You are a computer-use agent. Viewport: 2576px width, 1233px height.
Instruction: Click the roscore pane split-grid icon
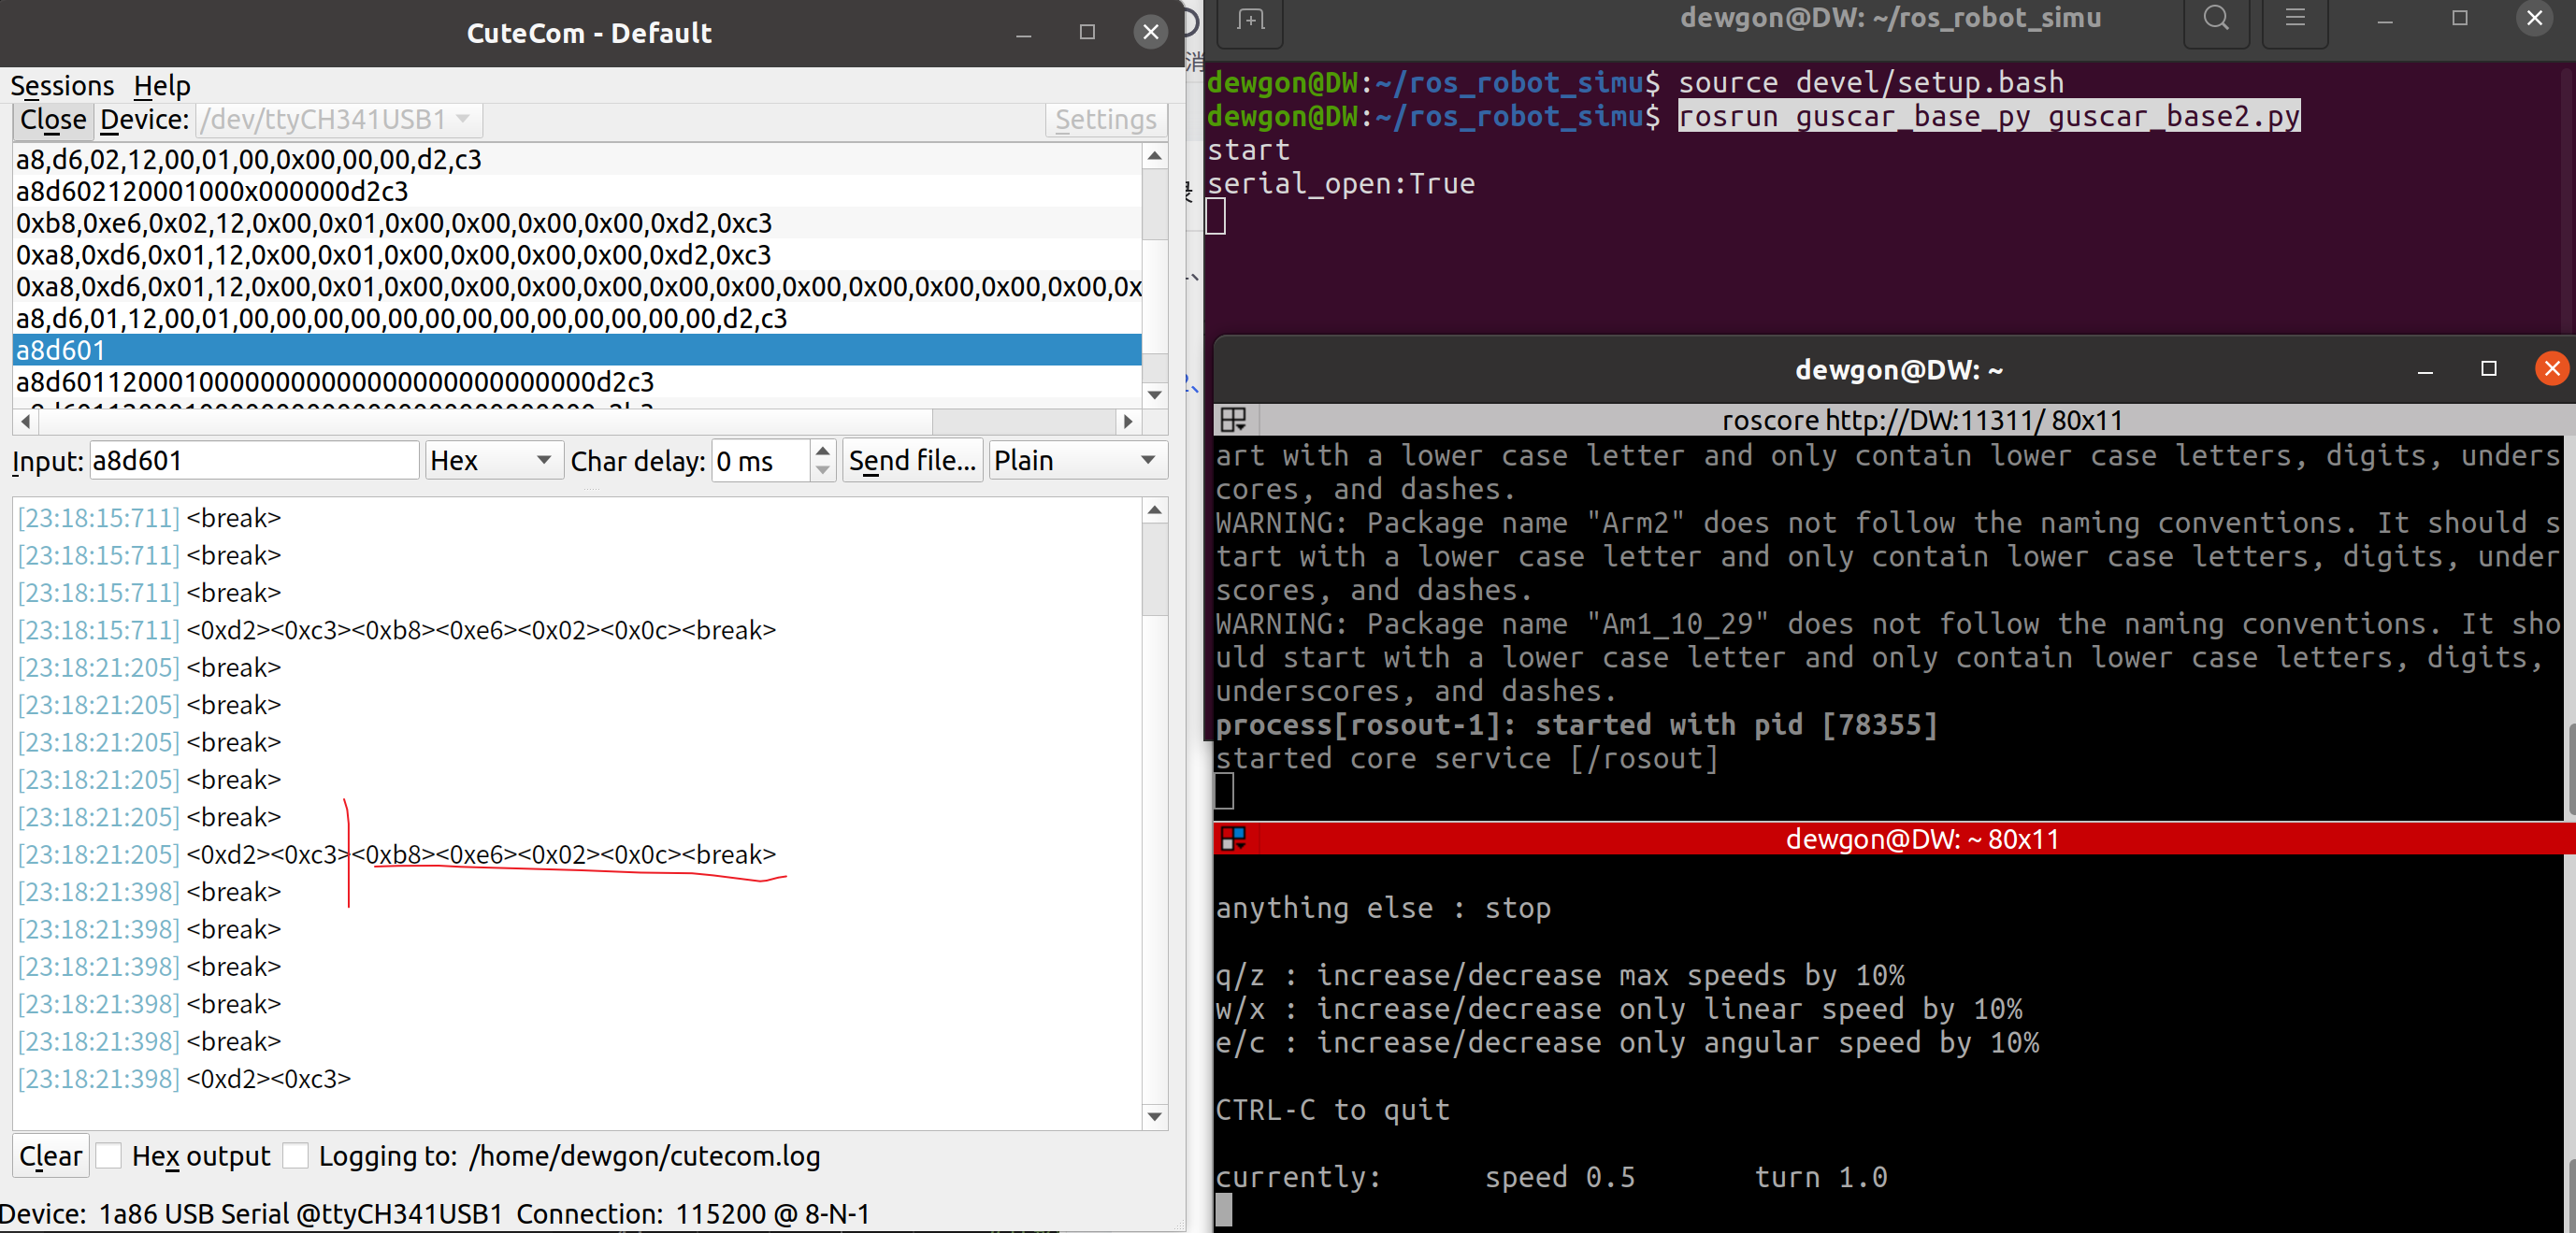pyautogui.click(x=1234, y=420)
